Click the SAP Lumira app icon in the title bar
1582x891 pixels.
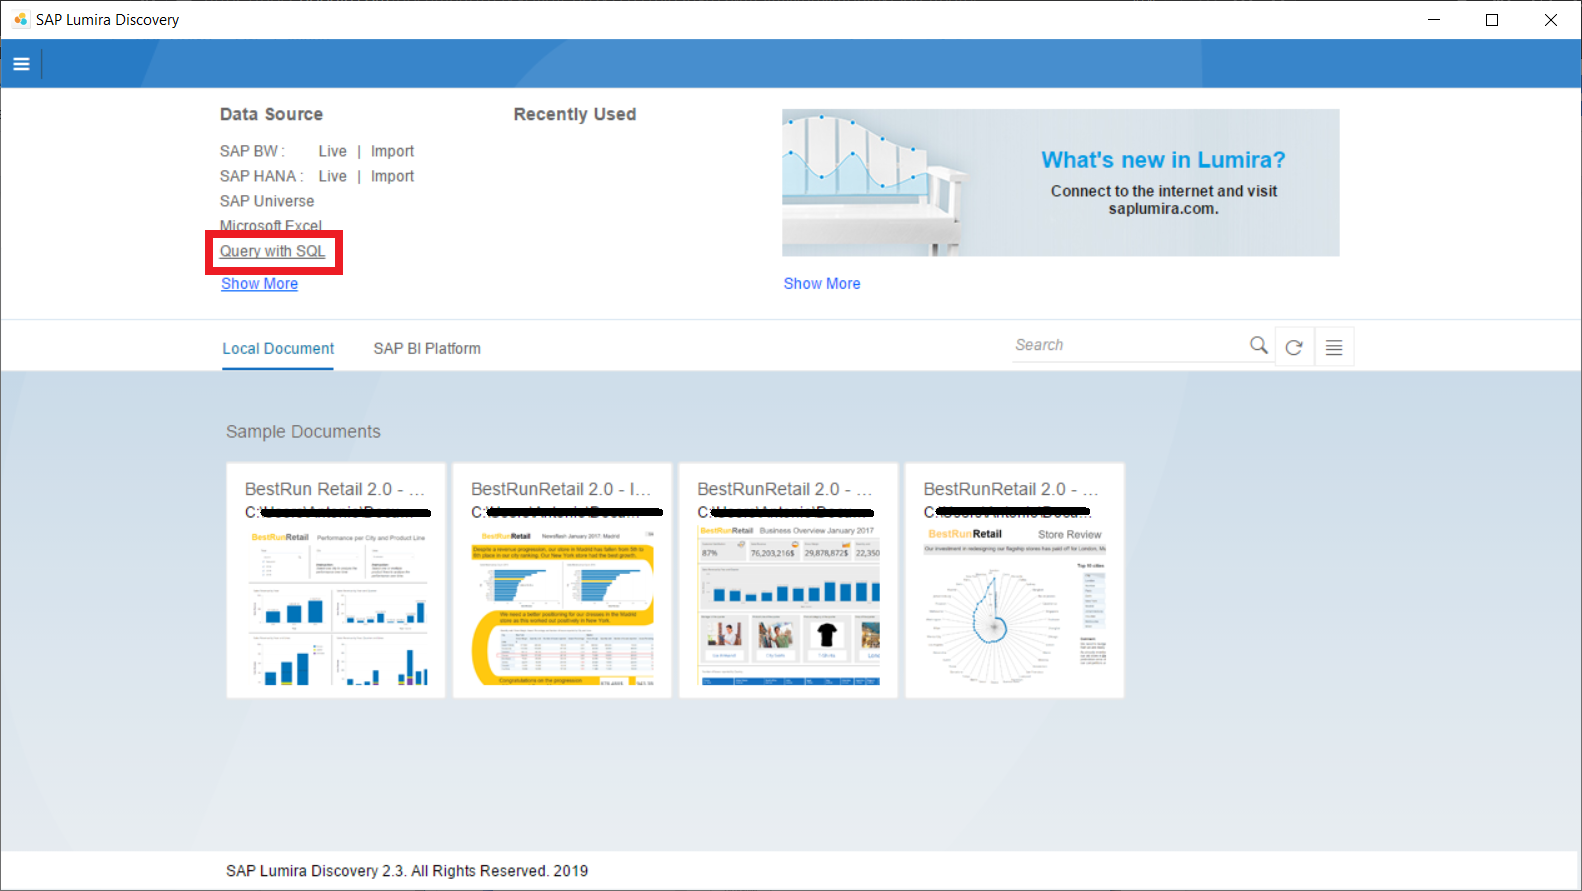pyautogui.click(x=21, y=19)
